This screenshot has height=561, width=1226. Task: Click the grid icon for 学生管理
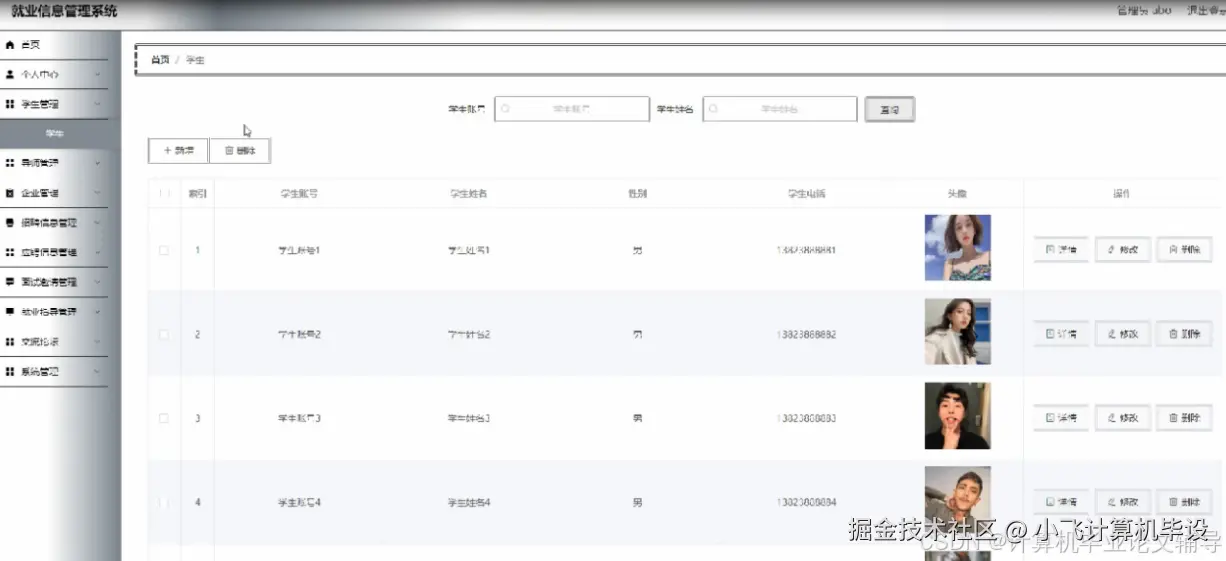point(10,104)
